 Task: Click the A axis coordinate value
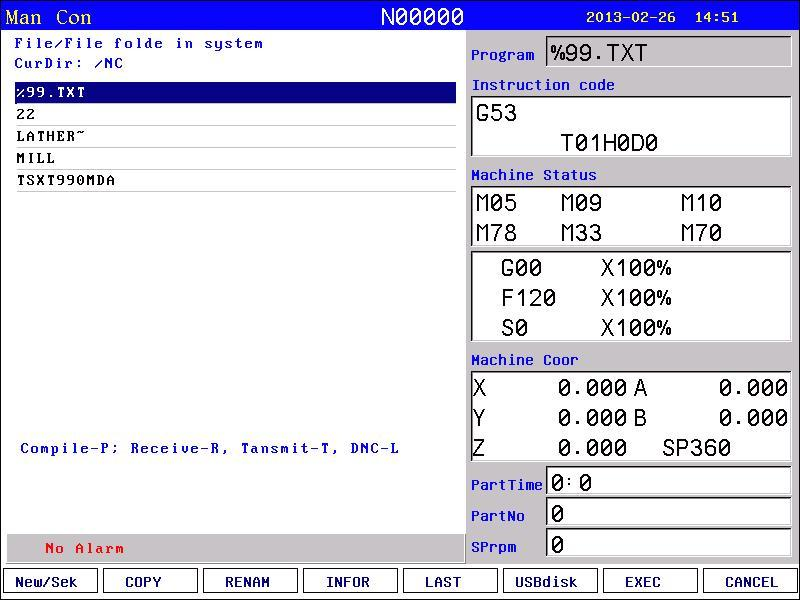point(753,388)
